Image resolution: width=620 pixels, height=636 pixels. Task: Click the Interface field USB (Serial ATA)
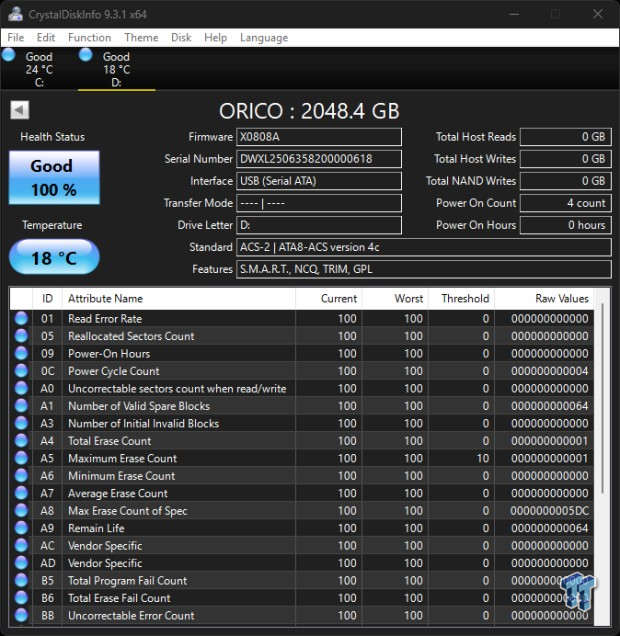pos(319,181)
